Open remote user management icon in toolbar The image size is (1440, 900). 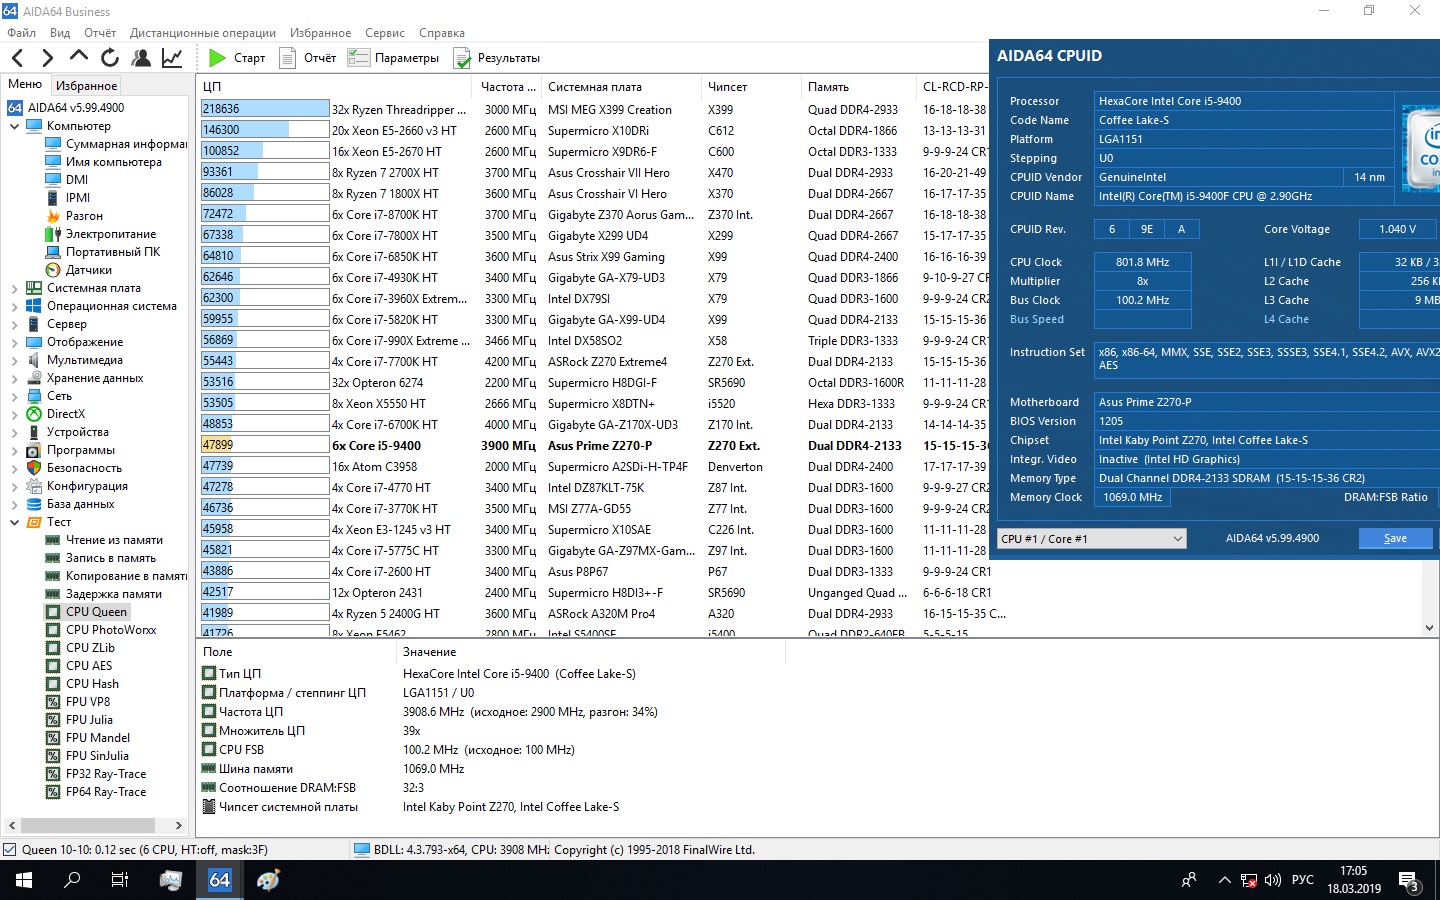(x=141, y=58)
